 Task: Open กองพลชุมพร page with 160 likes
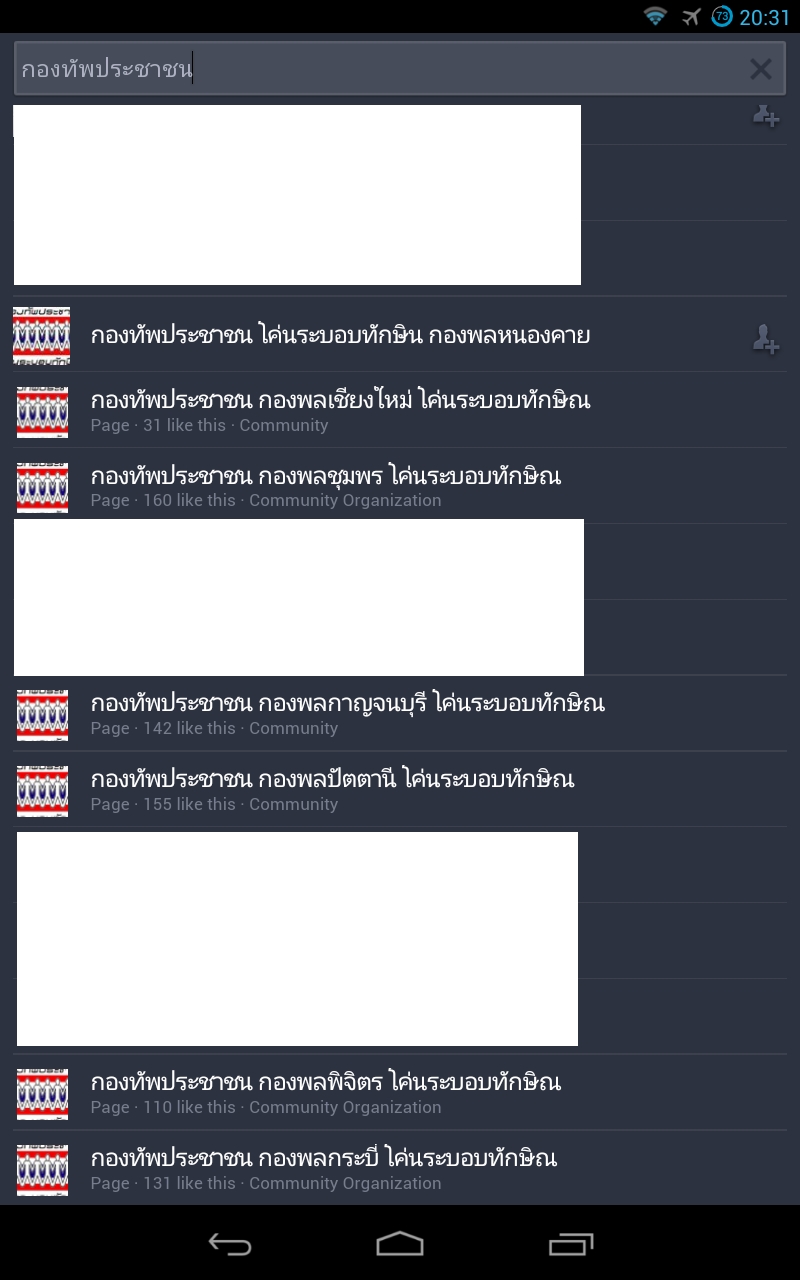(x=400, y=486)
